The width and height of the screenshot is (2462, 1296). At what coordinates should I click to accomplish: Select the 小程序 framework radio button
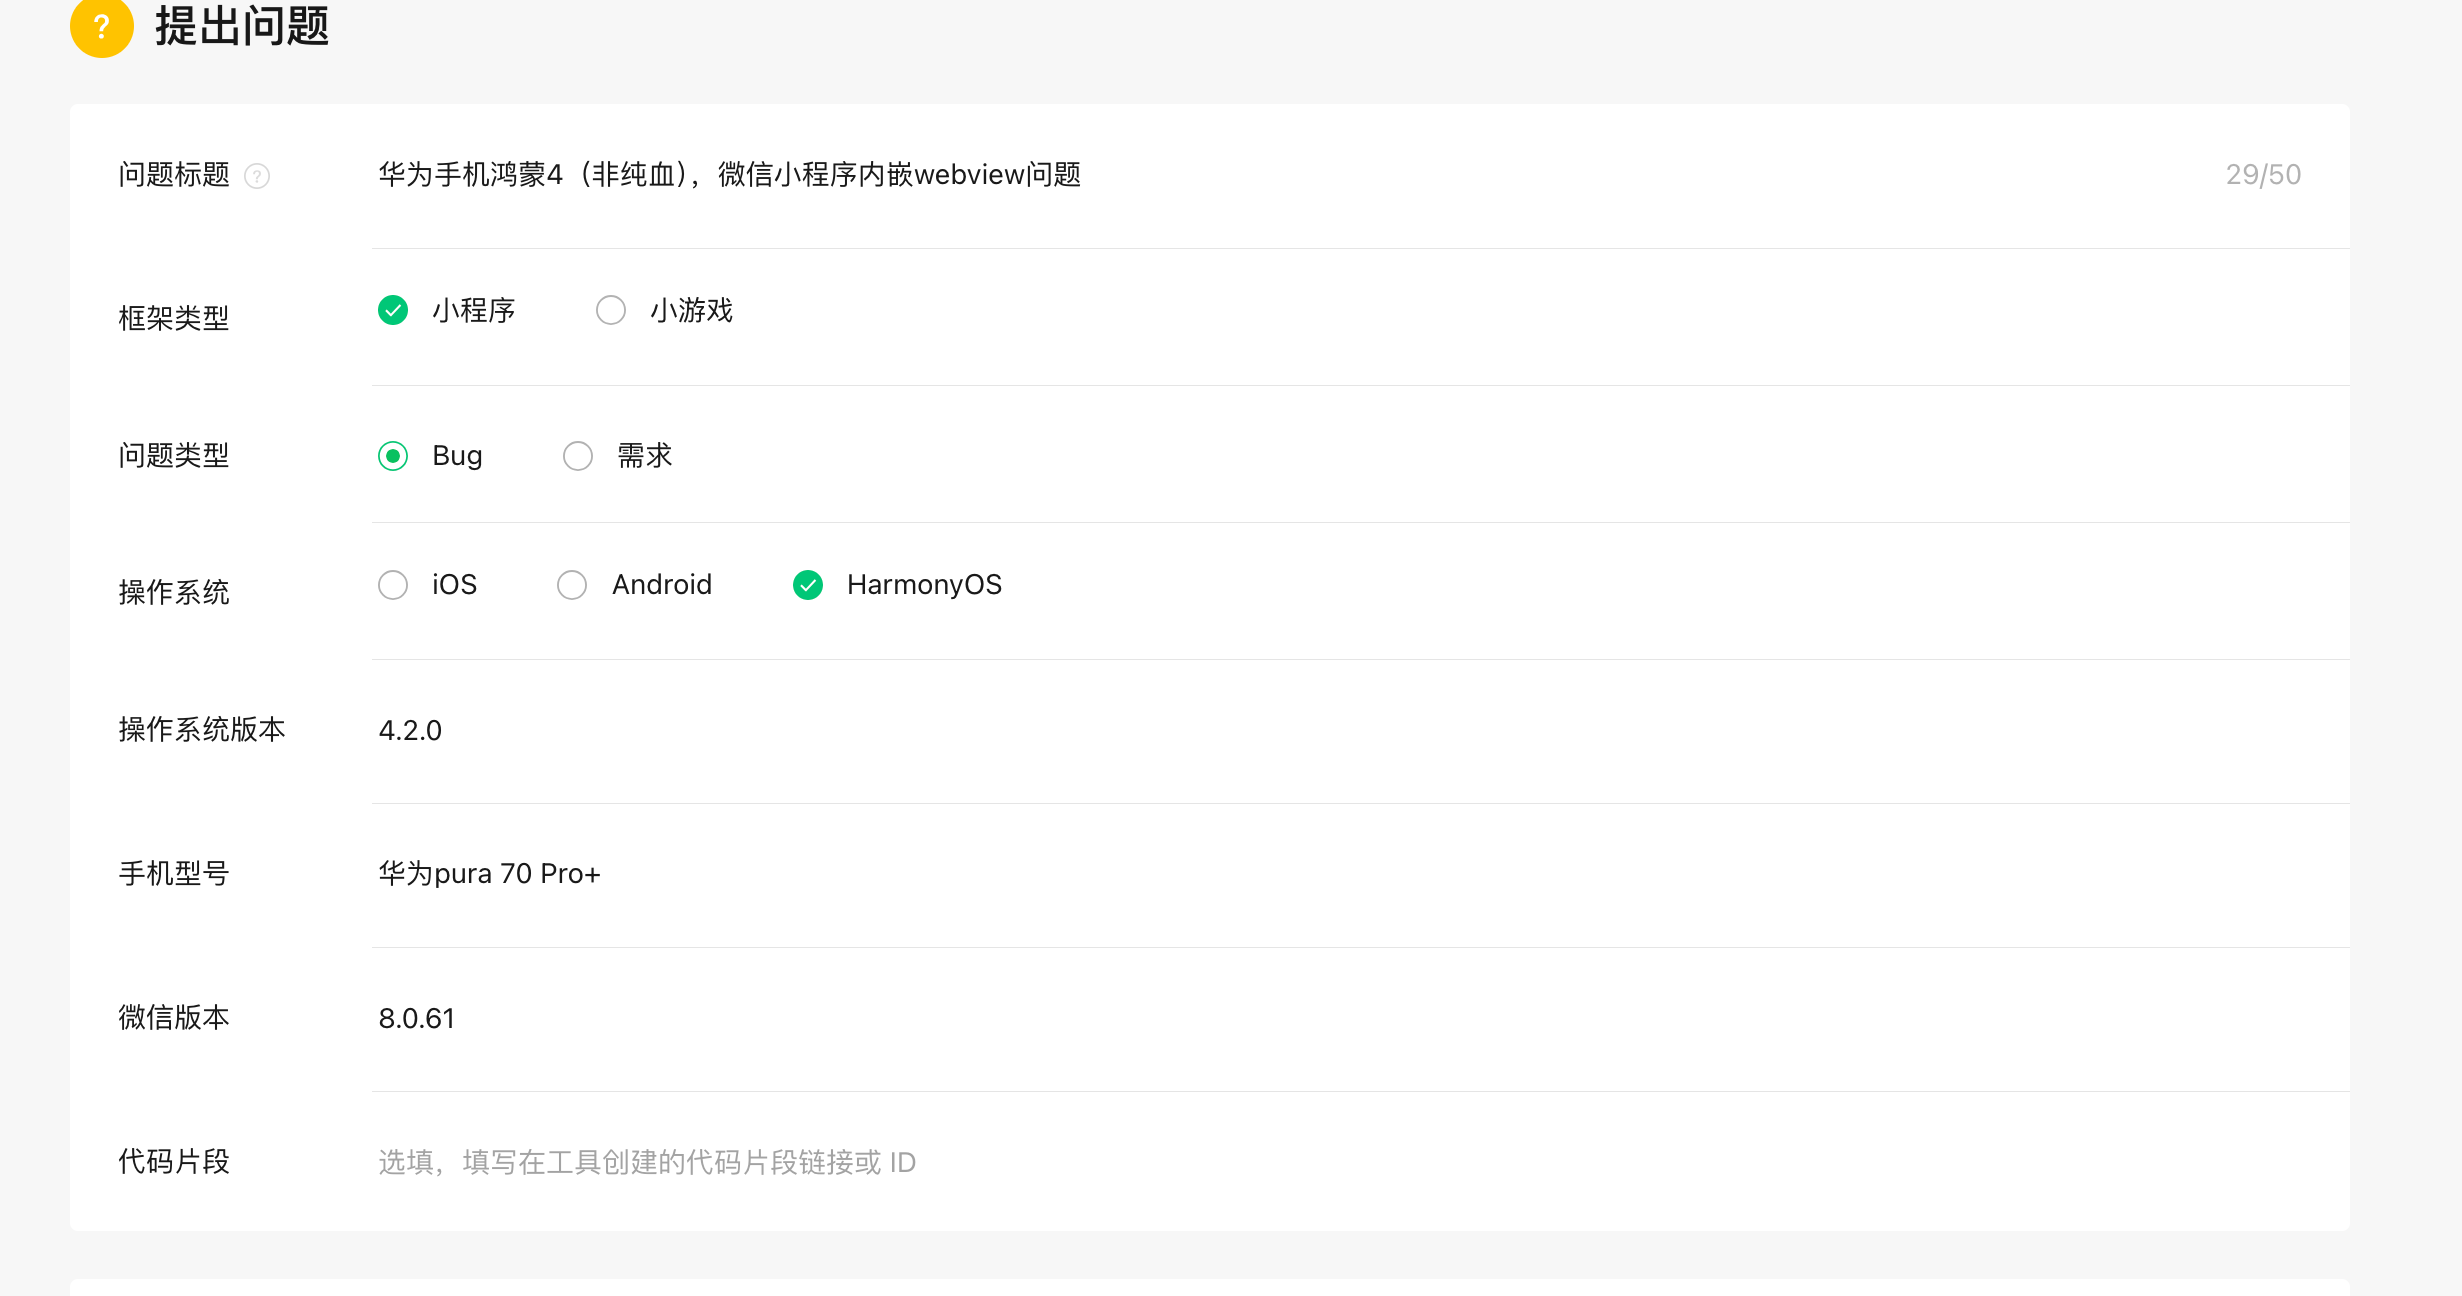pos(393,311)
